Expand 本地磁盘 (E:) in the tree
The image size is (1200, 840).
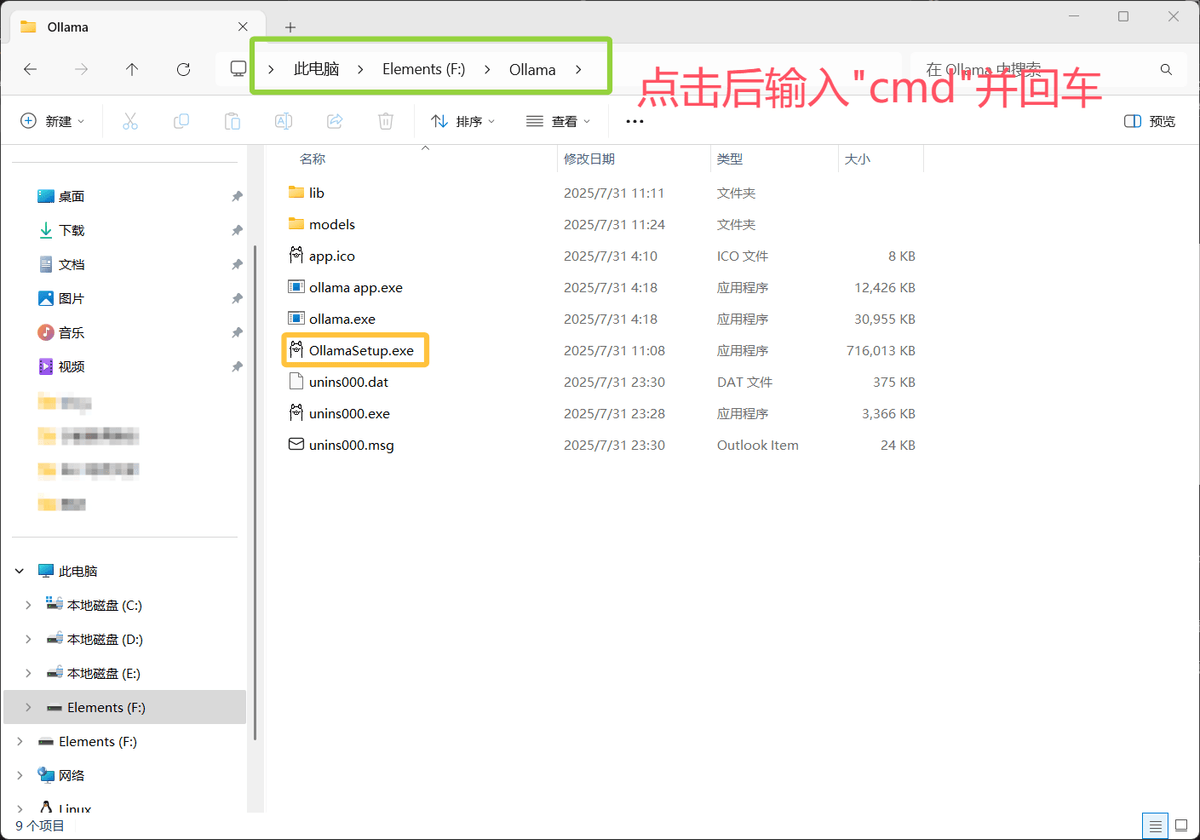click(28, 673)
